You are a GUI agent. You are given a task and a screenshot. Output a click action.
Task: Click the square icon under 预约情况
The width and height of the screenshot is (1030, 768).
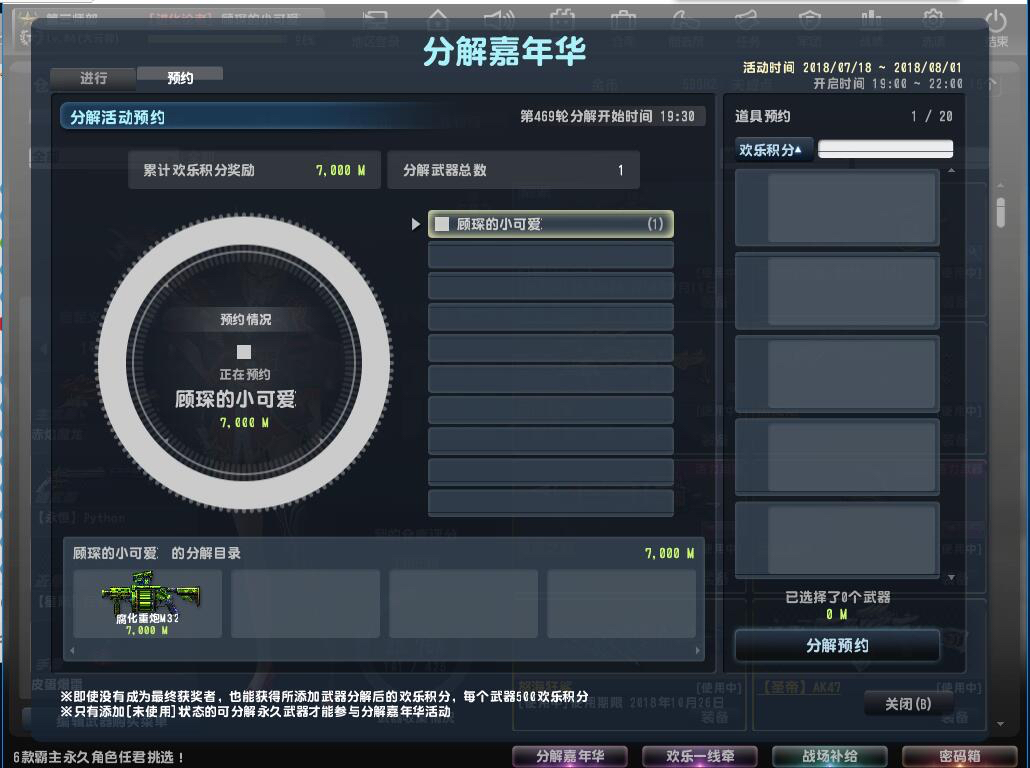click(244, 352)
